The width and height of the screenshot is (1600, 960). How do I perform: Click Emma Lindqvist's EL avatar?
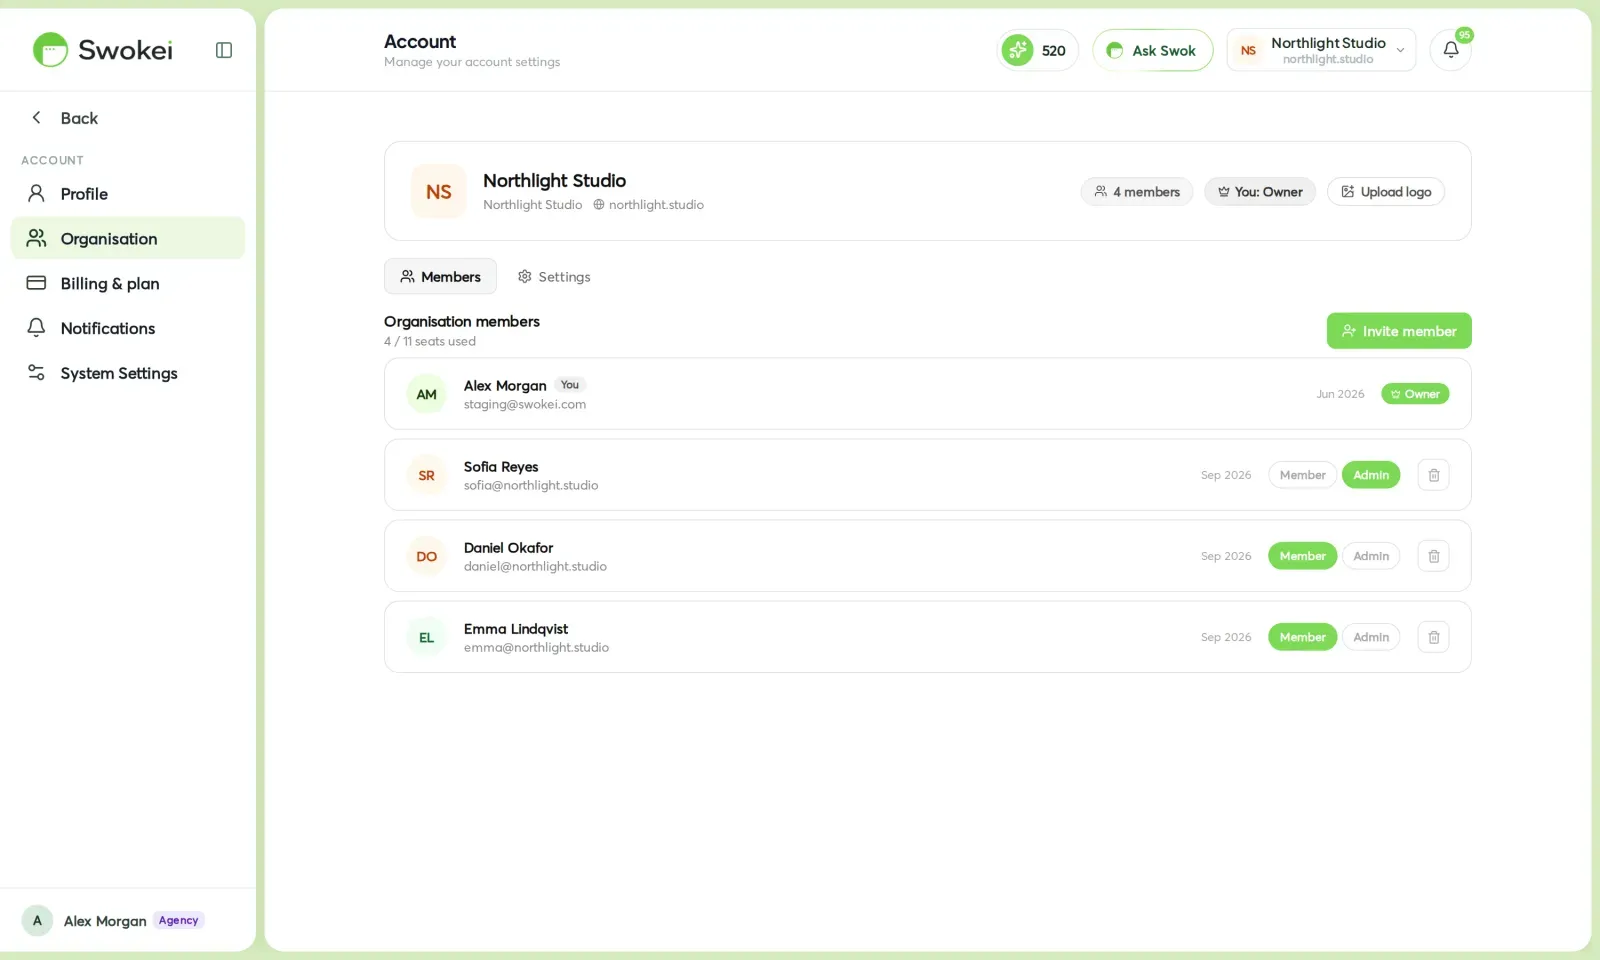(427, 637)
